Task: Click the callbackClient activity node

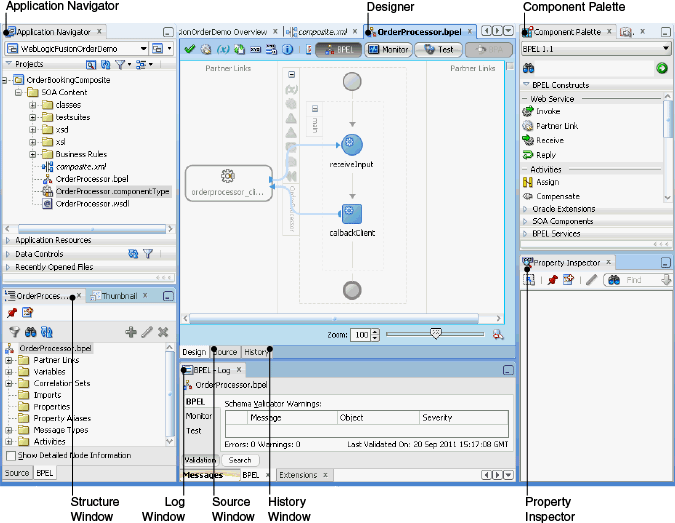Action: pyautogui.click(x=352, y=214)
